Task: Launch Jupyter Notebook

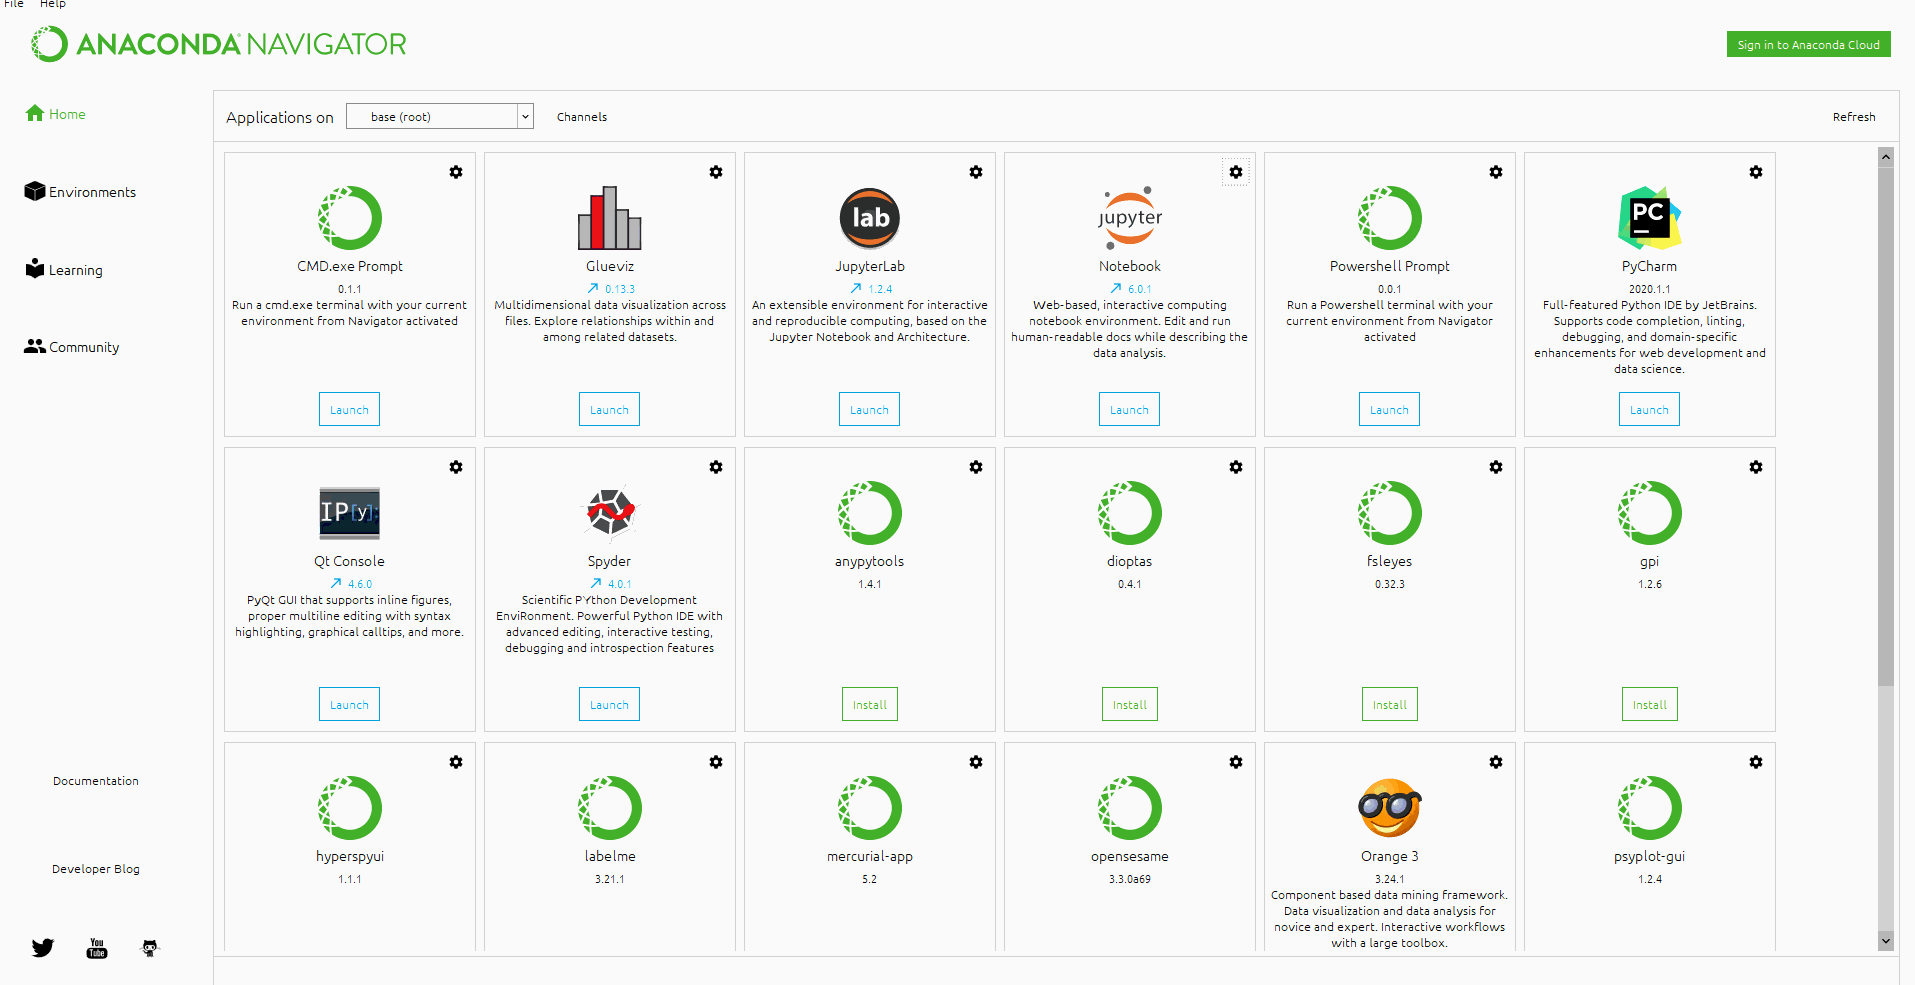Action: click(1130, 409)
